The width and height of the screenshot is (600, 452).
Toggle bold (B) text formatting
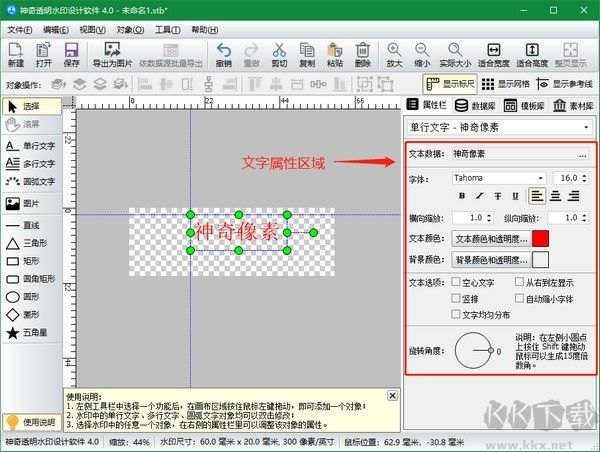click(462, 196)
